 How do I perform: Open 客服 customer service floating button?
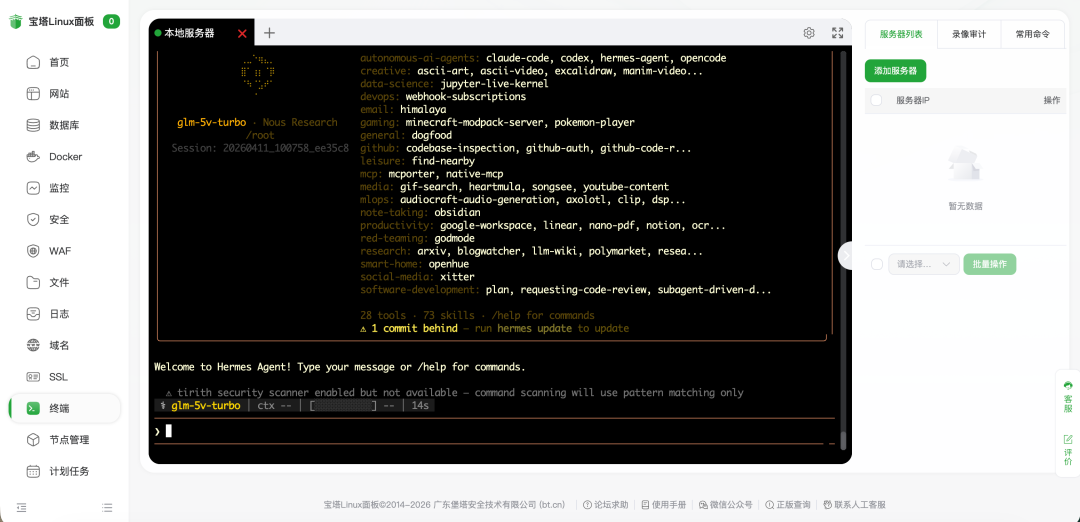1068,396
